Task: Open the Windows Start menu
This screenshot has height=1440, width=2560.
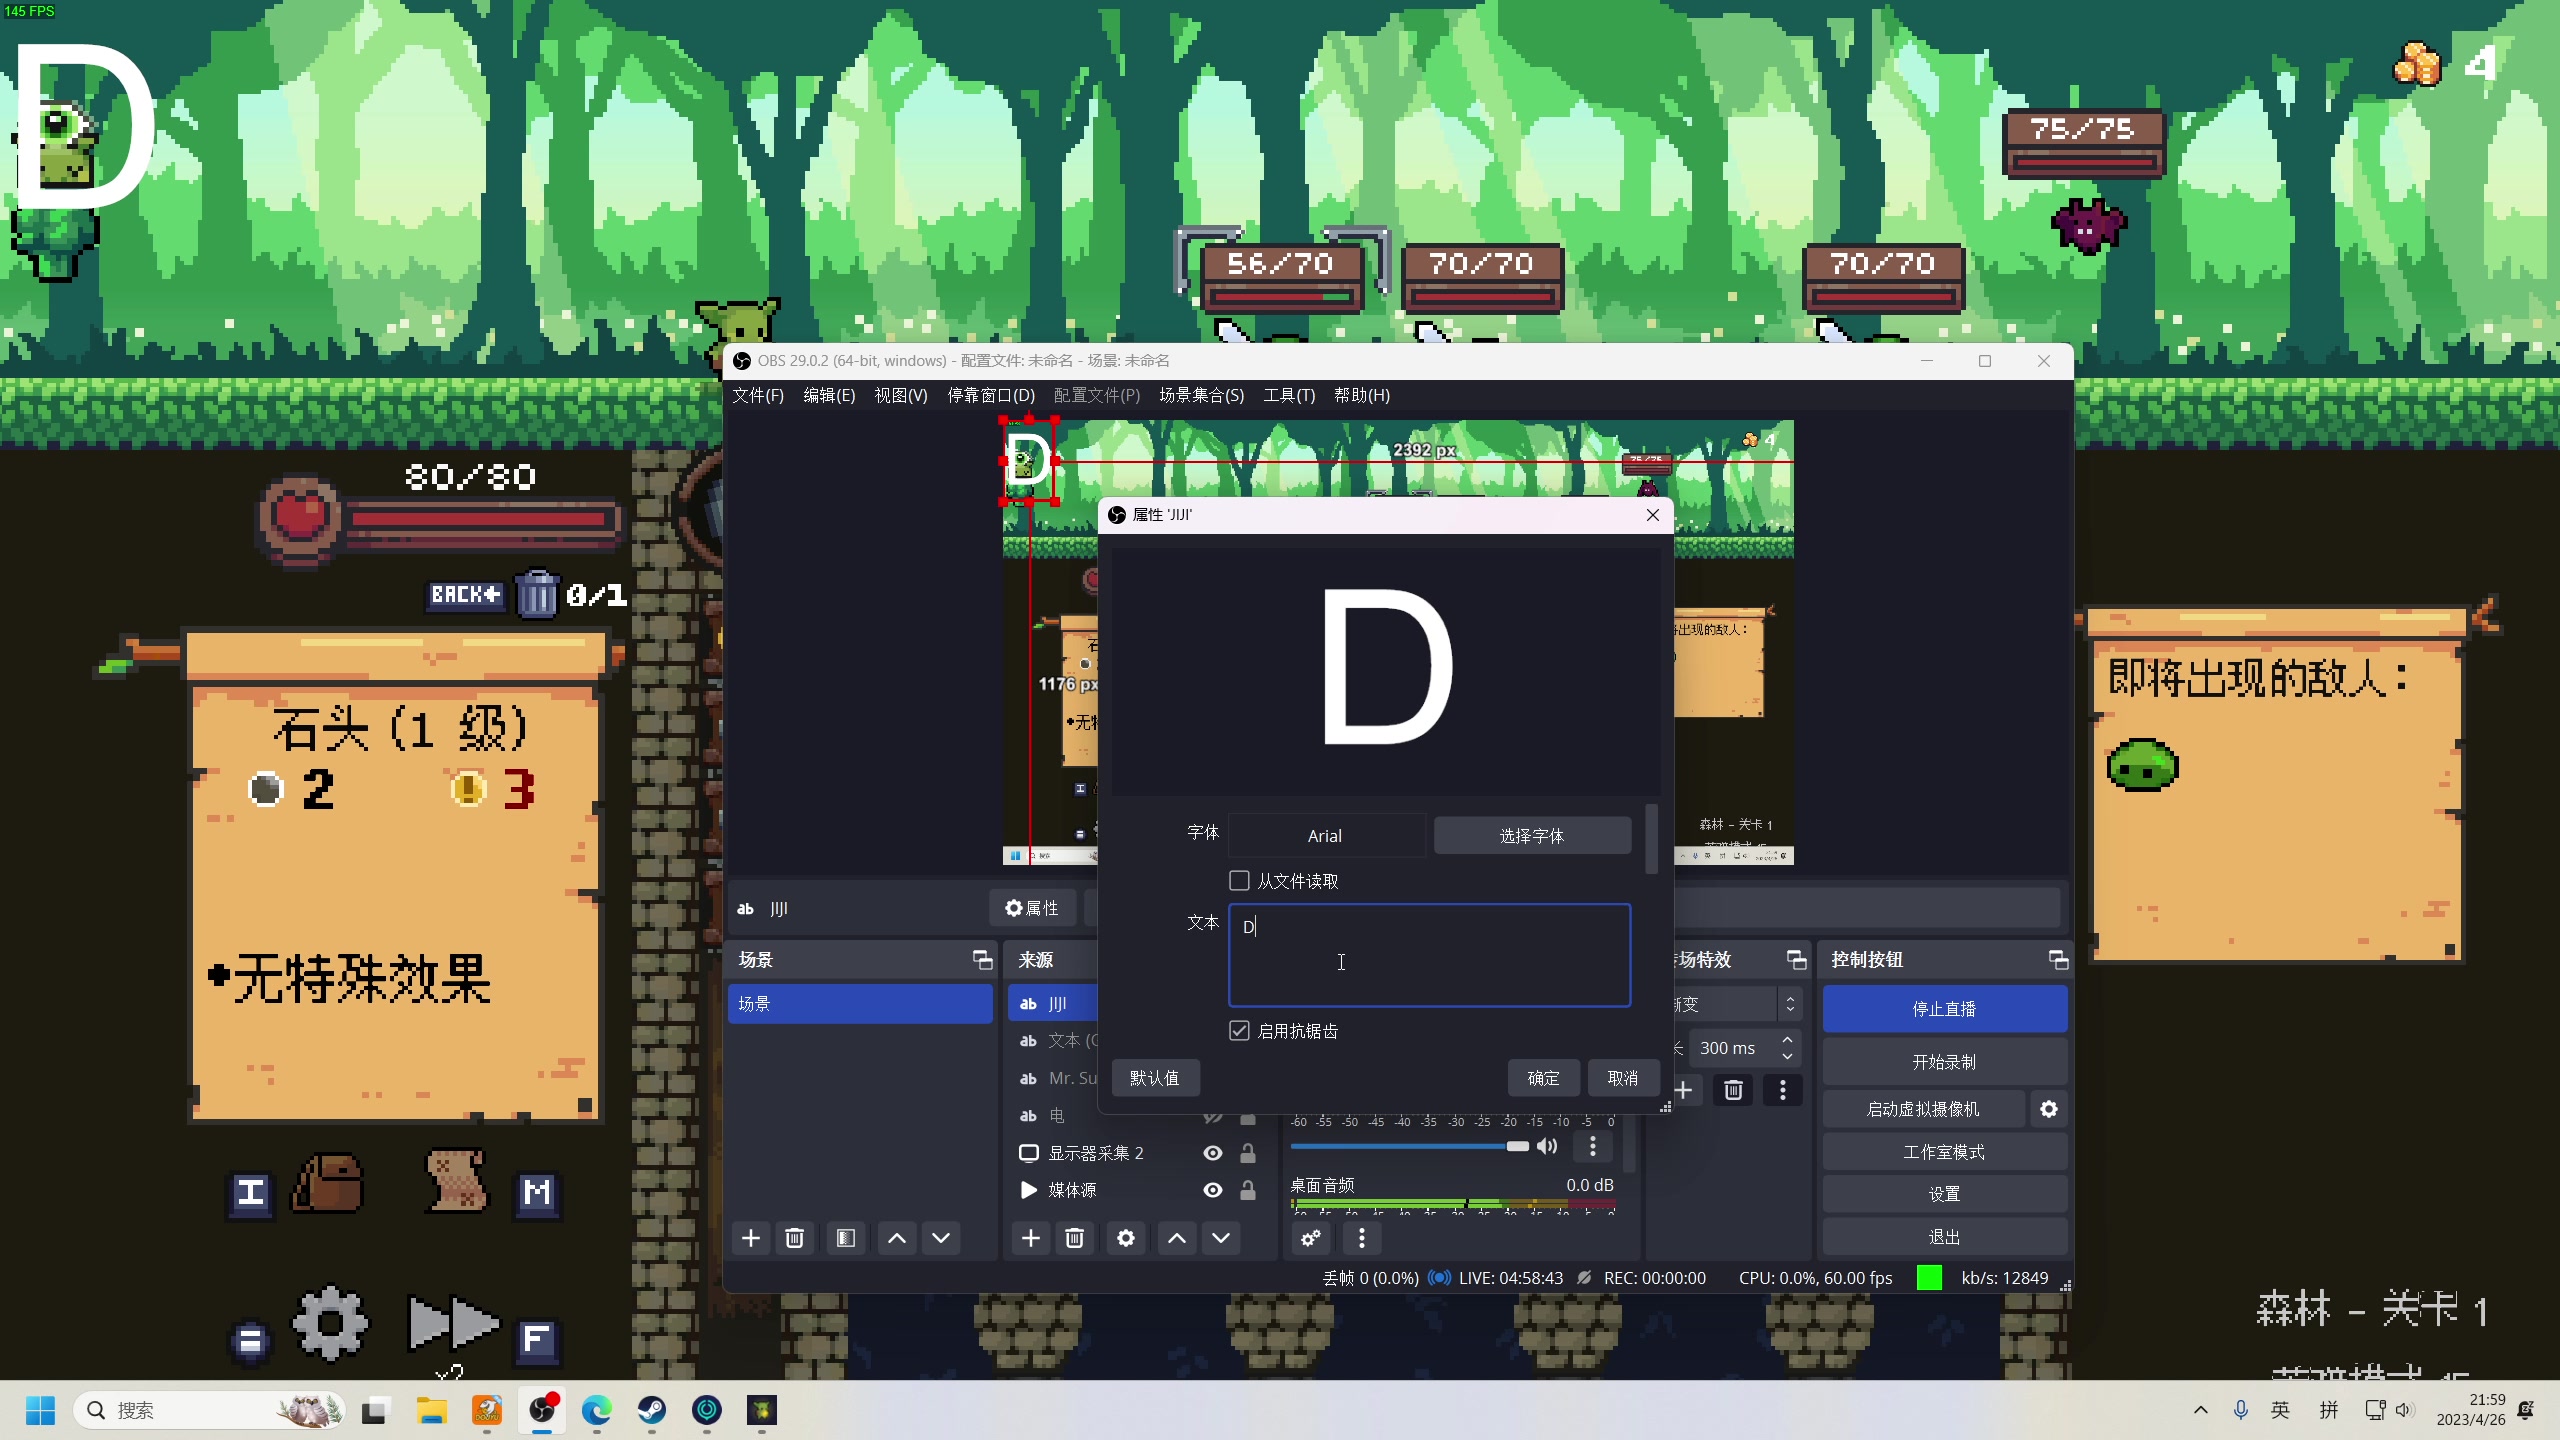Action: [40, 1410]
